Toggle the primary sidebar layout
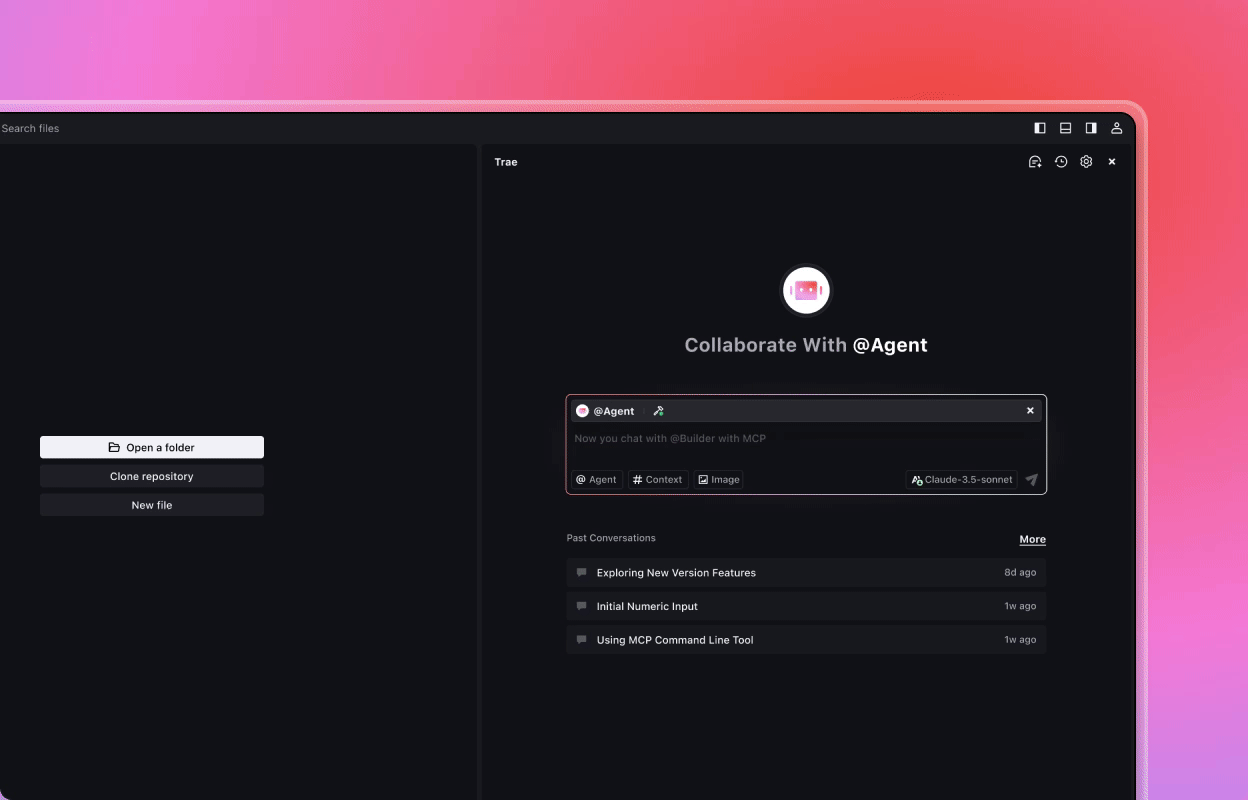This screenshot has width=1248, height=800. pyautogui.click(x=1039, y=128)
